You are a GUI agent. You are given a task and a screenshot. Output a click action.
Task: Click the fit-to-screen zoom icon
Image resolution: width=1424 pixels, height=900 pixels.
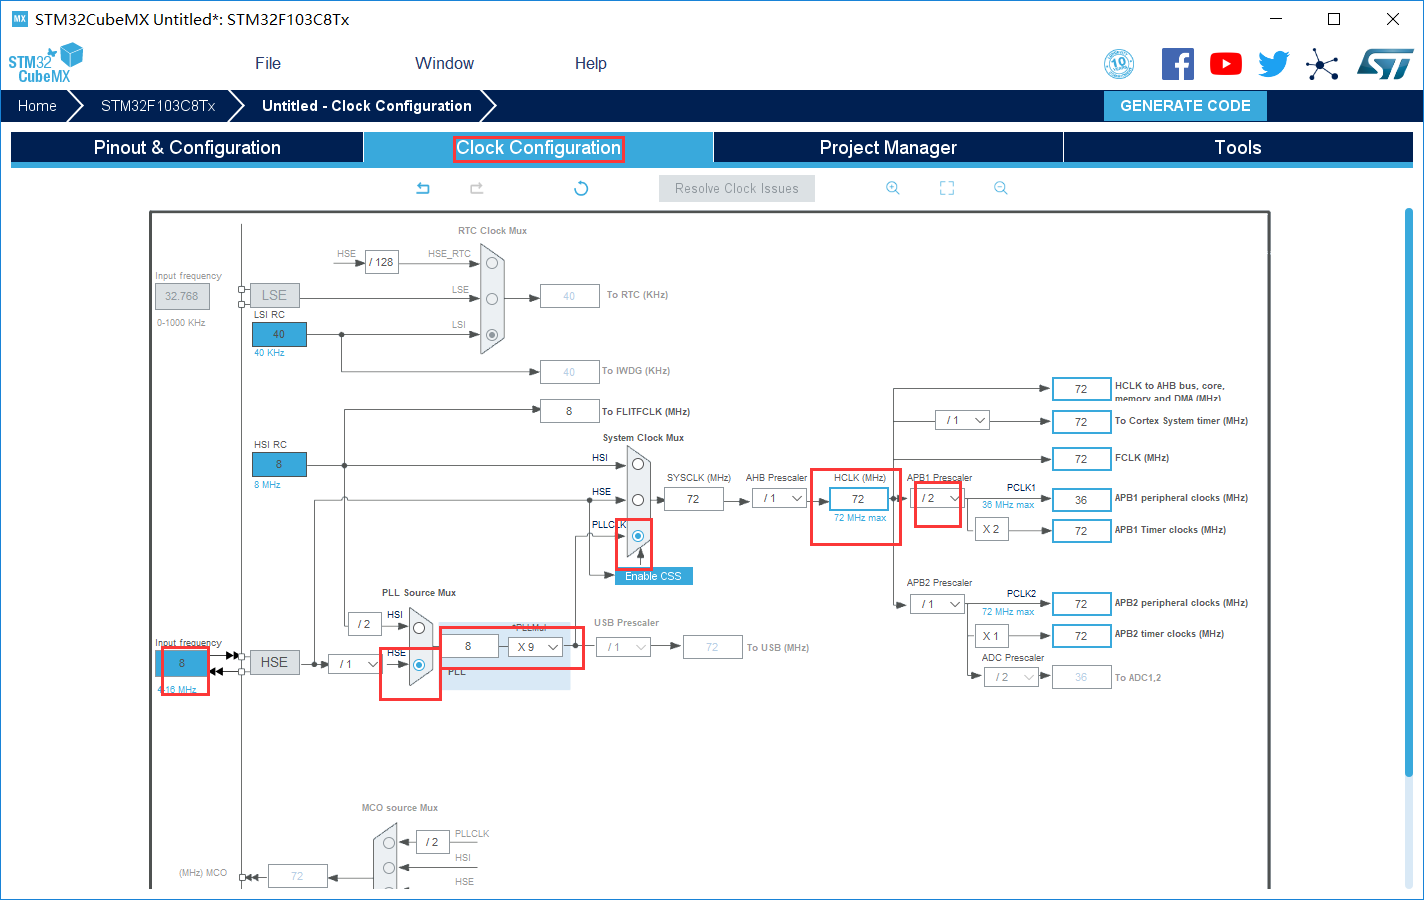point(947,188)
